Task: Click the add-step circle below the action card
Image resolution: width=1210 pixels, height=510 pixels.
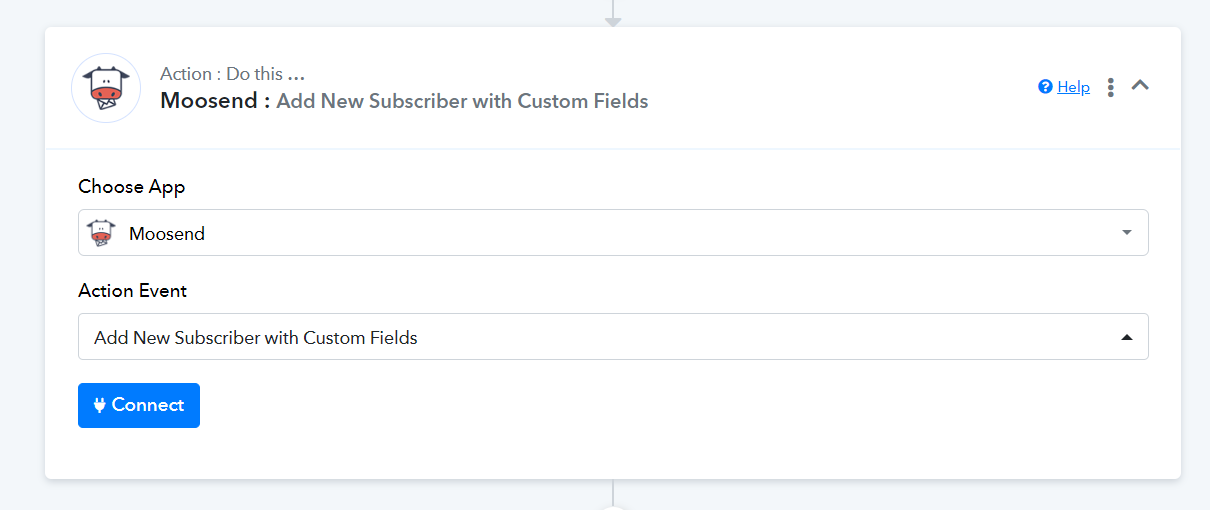Action: [613, 505]
